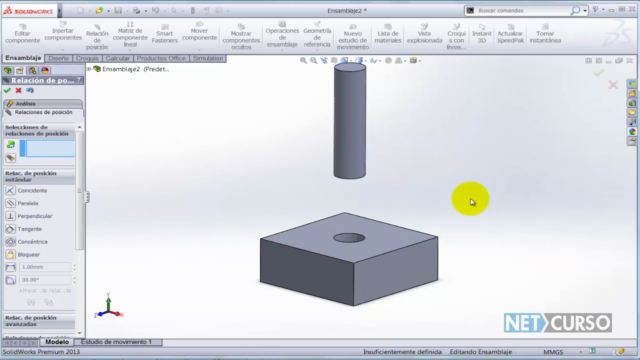Open the dropdown arrow next to Print icon
Viewport: 640px width, 360px height.
pyautogui.click(x=146, y=11)
